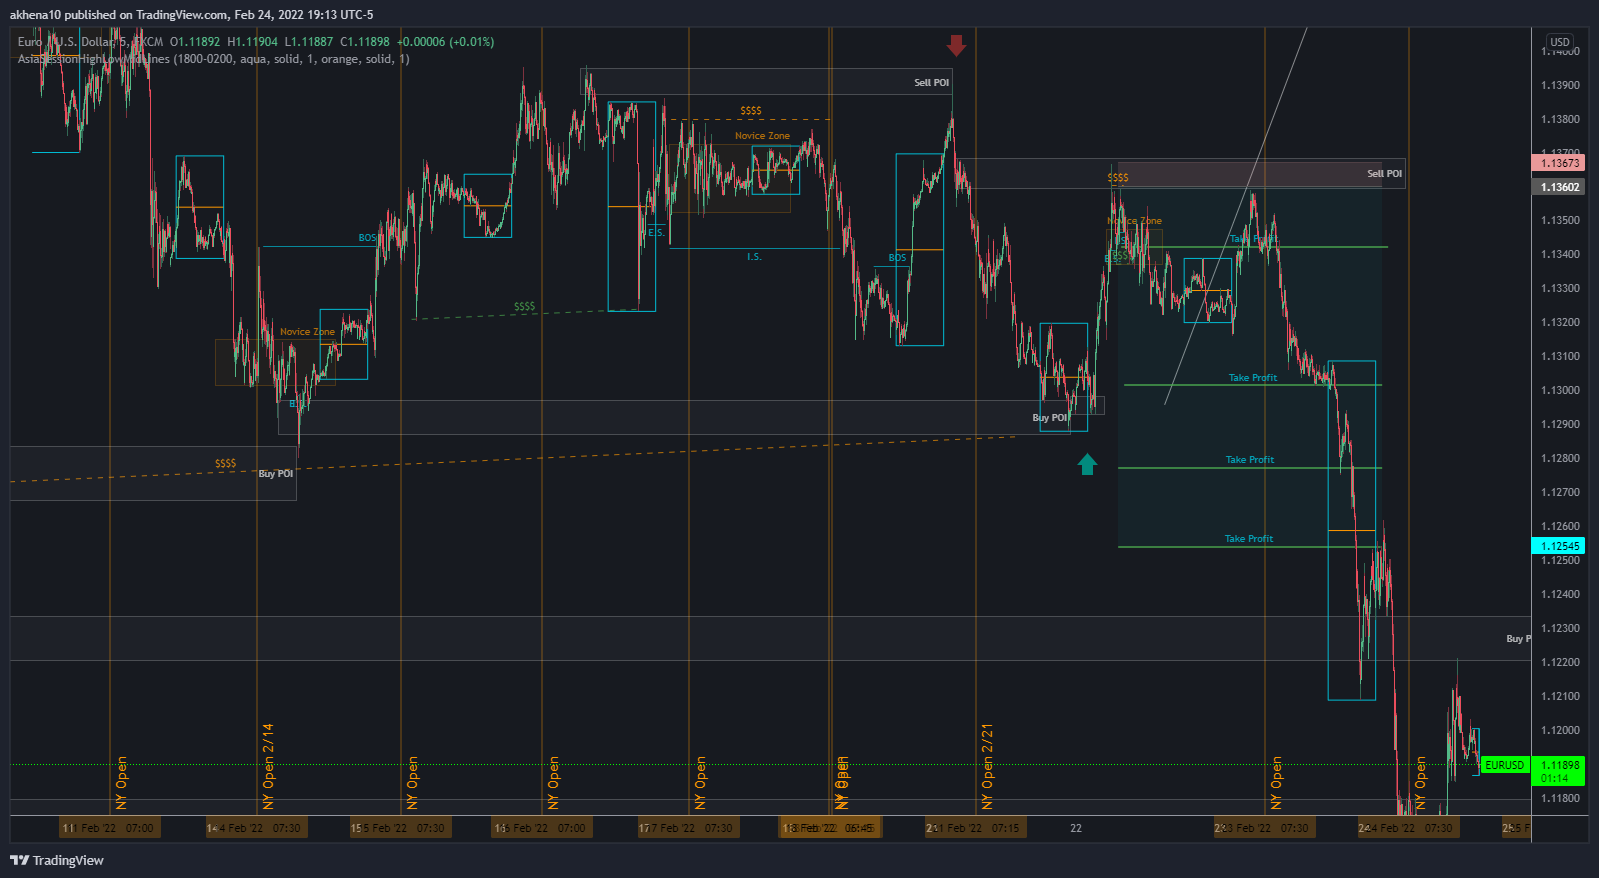Click the TradingView logo at bottom left

tap(57, 860)
